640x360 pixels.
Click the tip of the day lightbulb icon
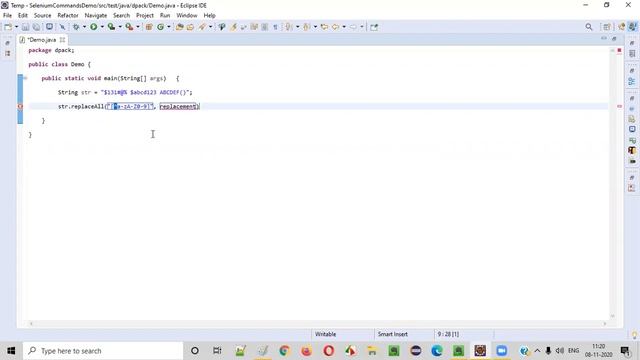(634, 335)
